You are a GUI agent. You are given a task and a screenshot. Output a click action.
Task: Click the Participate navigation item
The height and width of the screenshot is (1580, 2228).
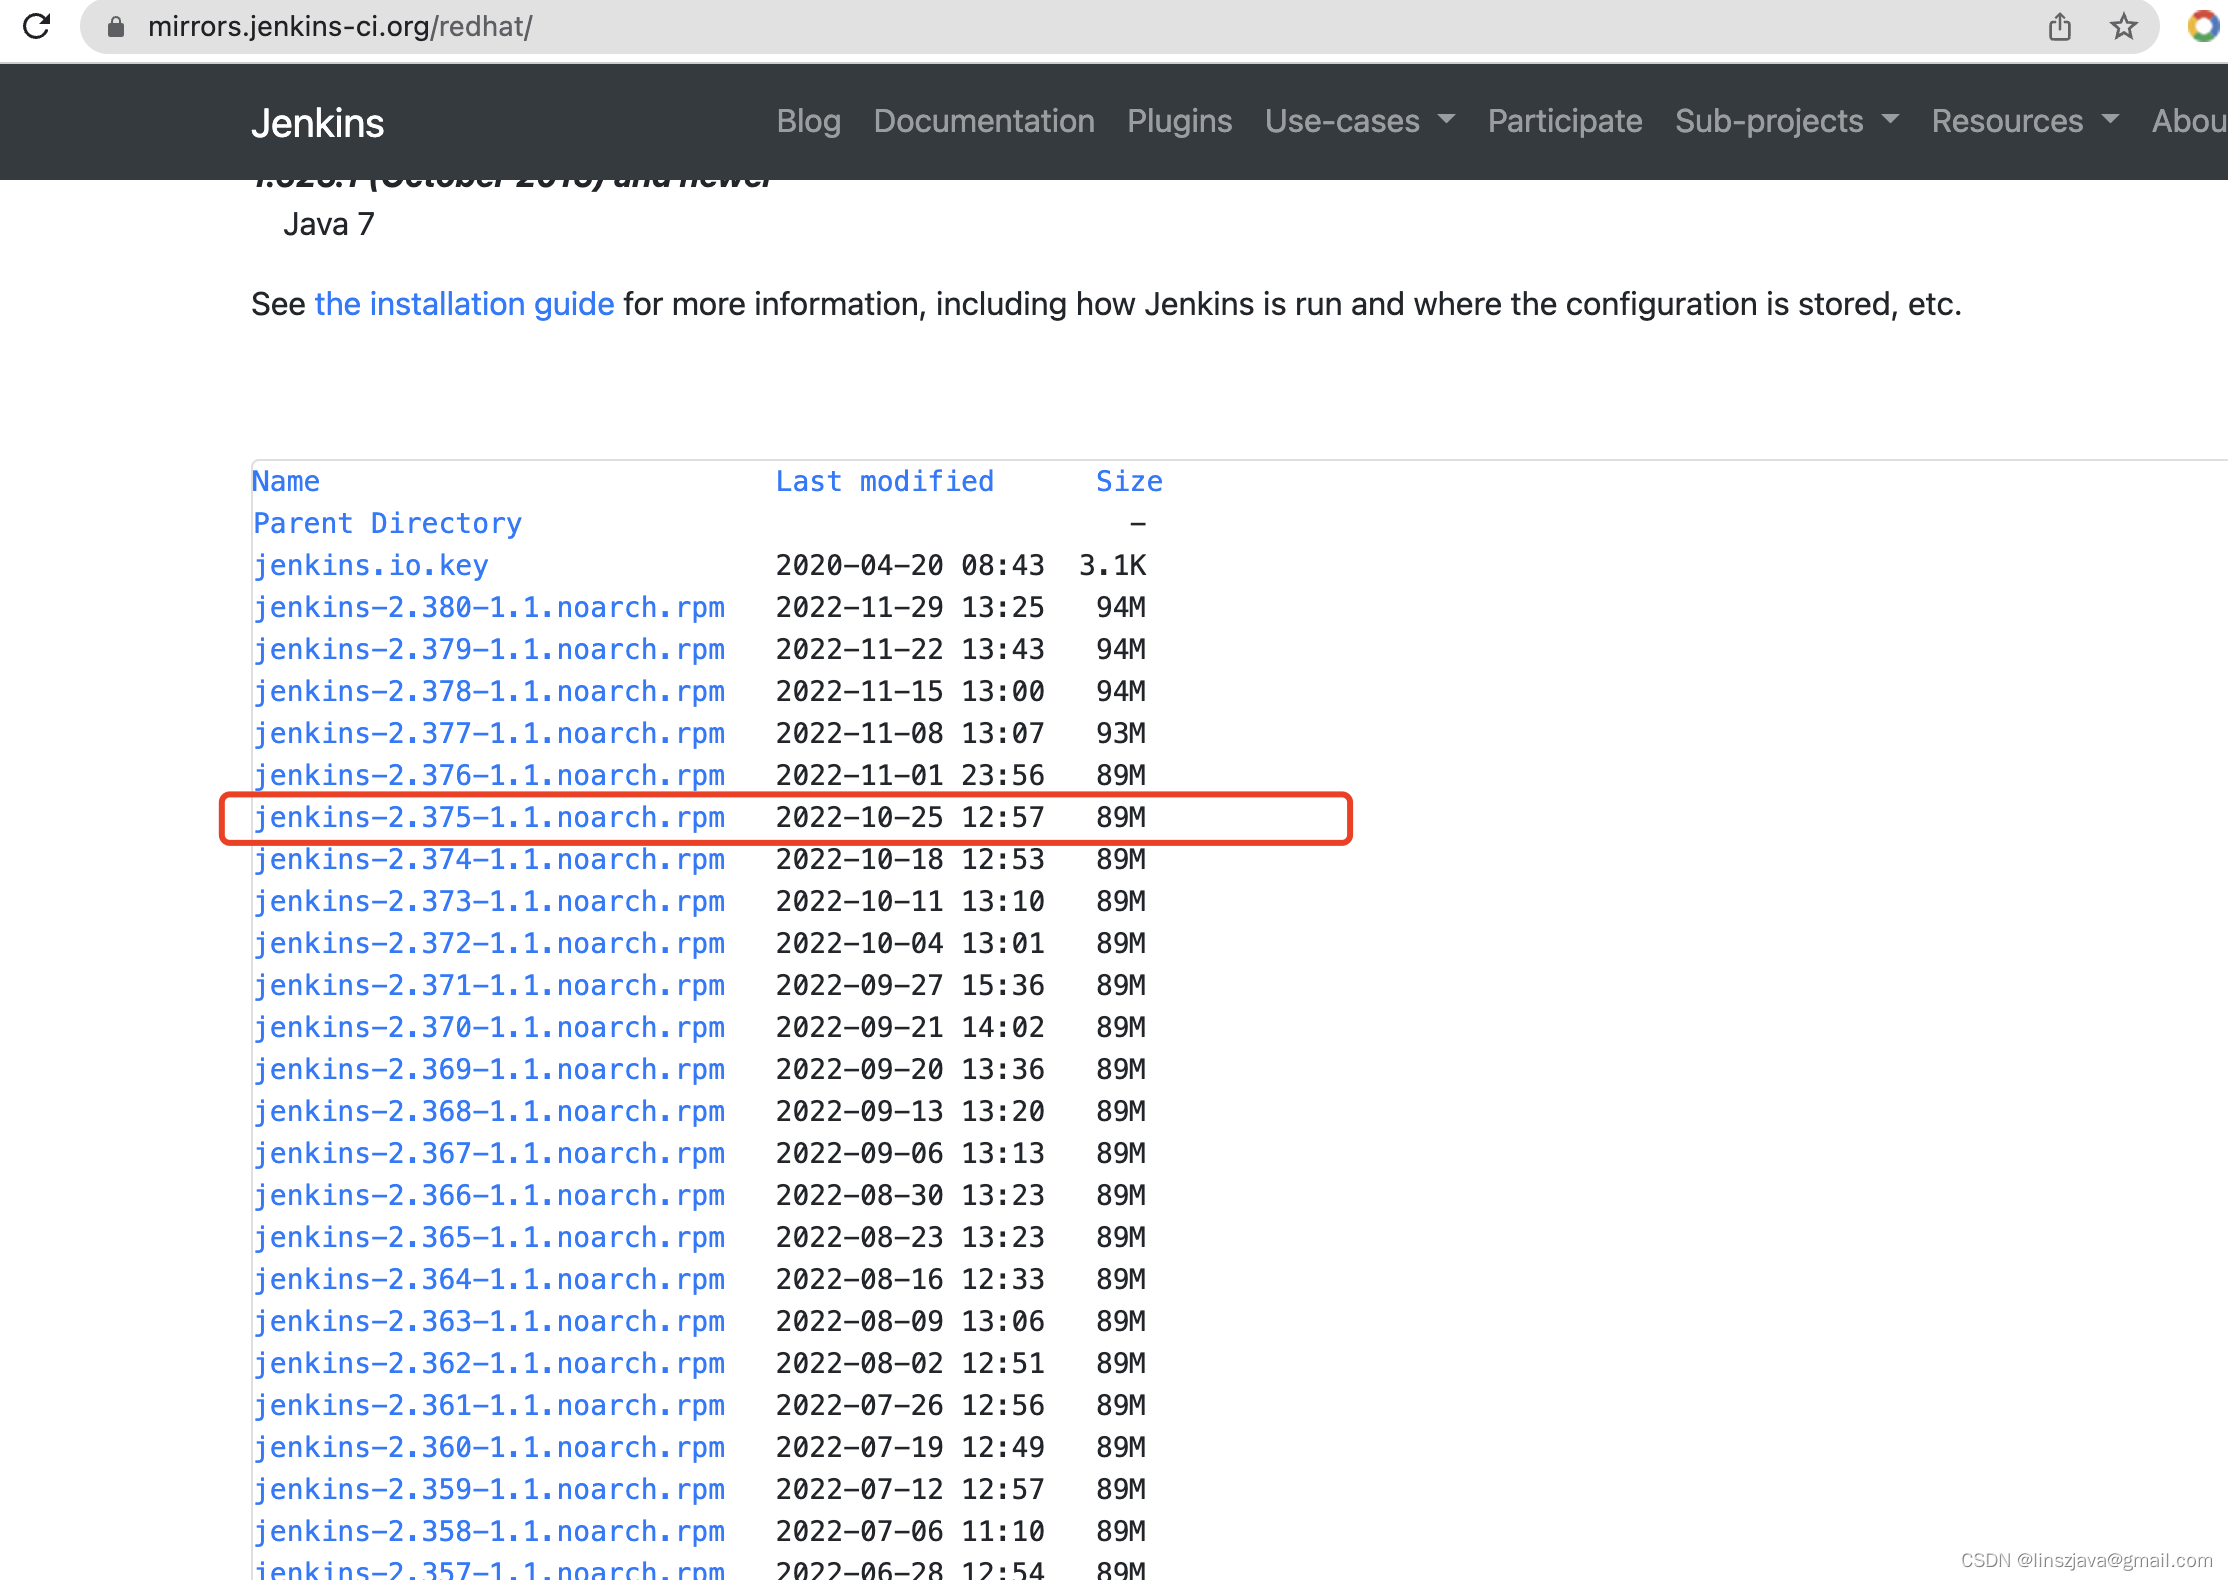[1564, 121]
